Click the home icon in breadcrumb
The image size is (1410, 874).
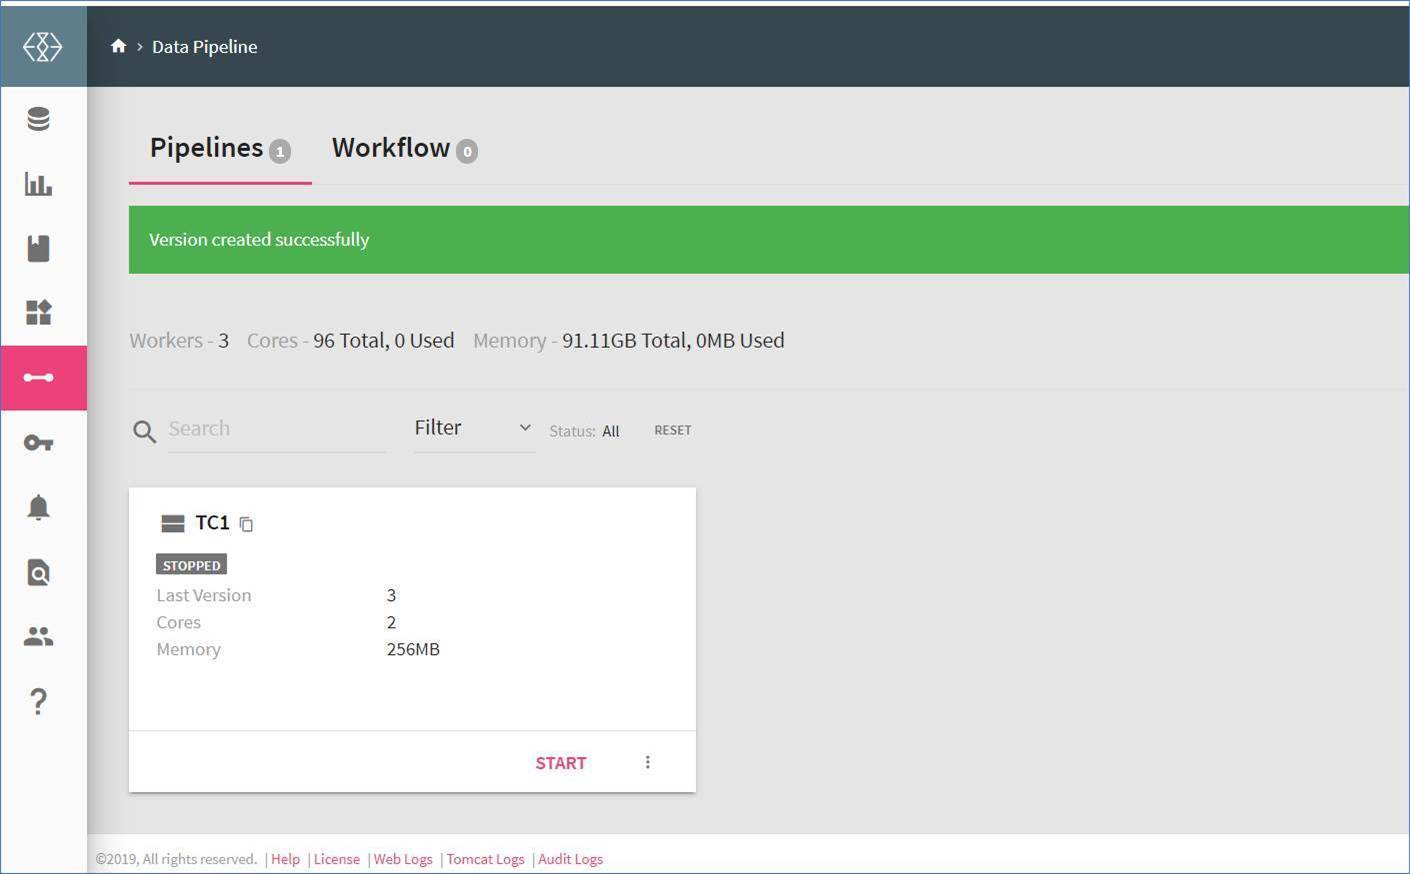[x=118, y=46]
